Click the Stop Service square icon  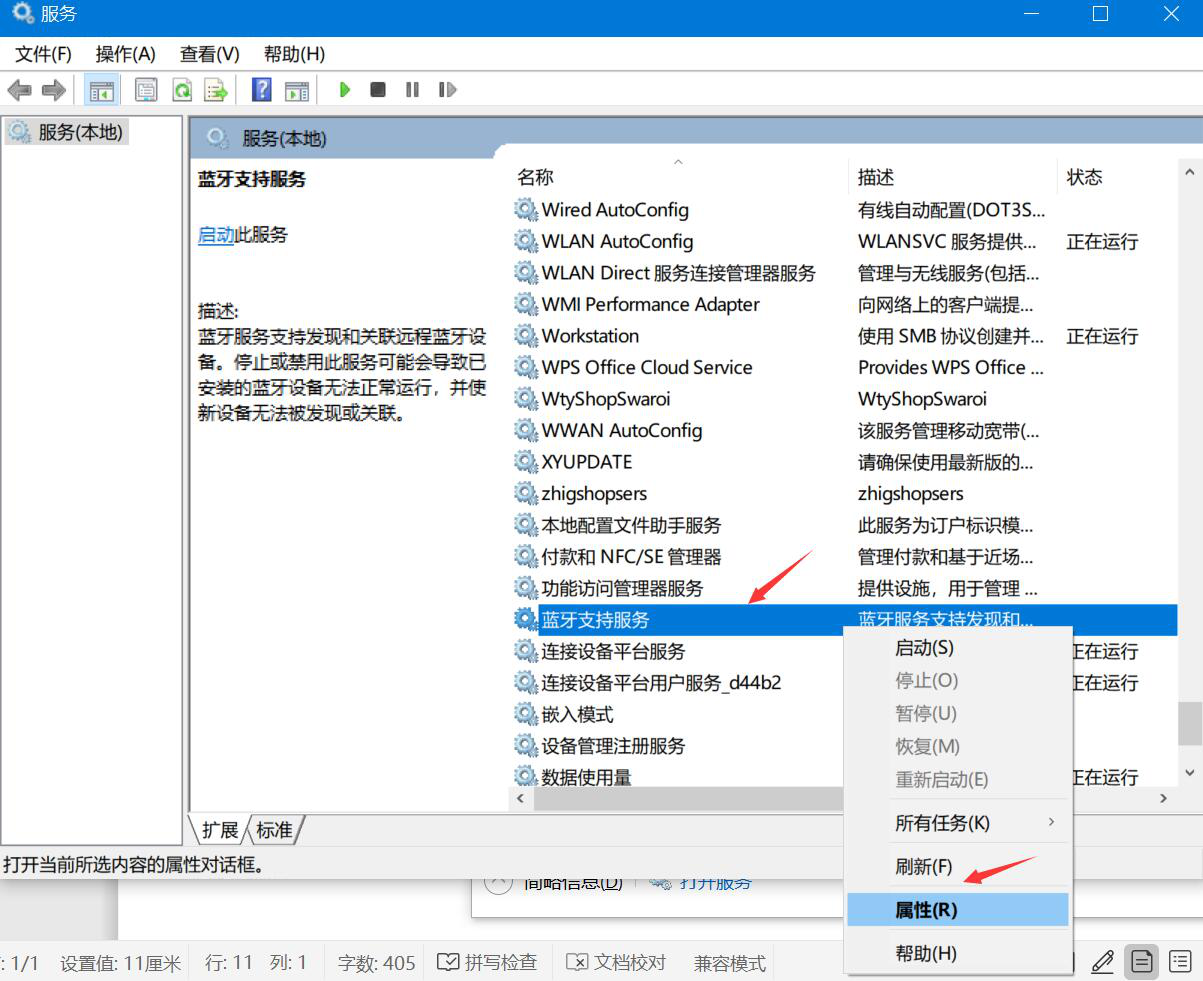378,90
